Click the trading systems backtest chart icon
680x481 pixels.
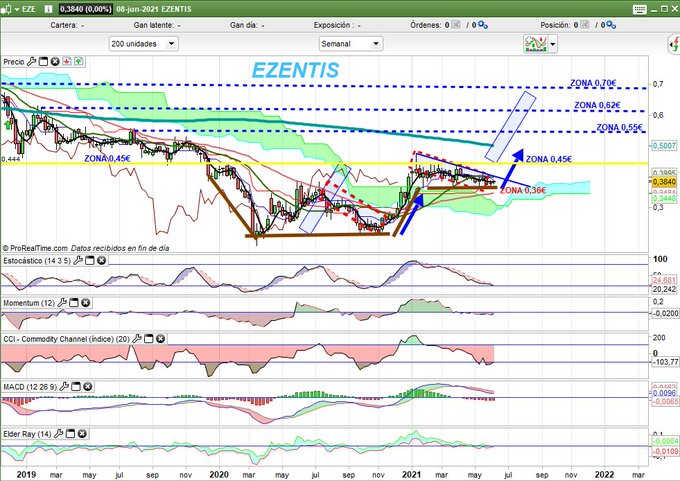536,44
